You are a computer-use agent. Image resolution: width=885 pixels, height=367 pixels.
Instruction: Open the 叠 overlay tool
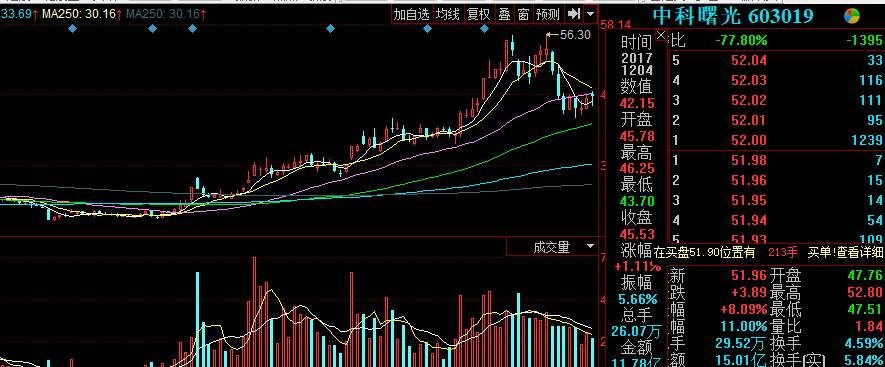pyautogui.click(x=504, y=15)
